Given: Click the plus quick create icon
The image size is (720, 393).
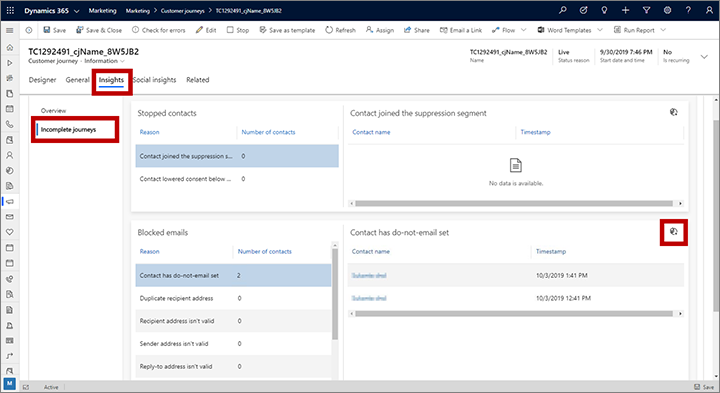Looking at the screenshot, I should pyautogui.click(x=625, y=10).
